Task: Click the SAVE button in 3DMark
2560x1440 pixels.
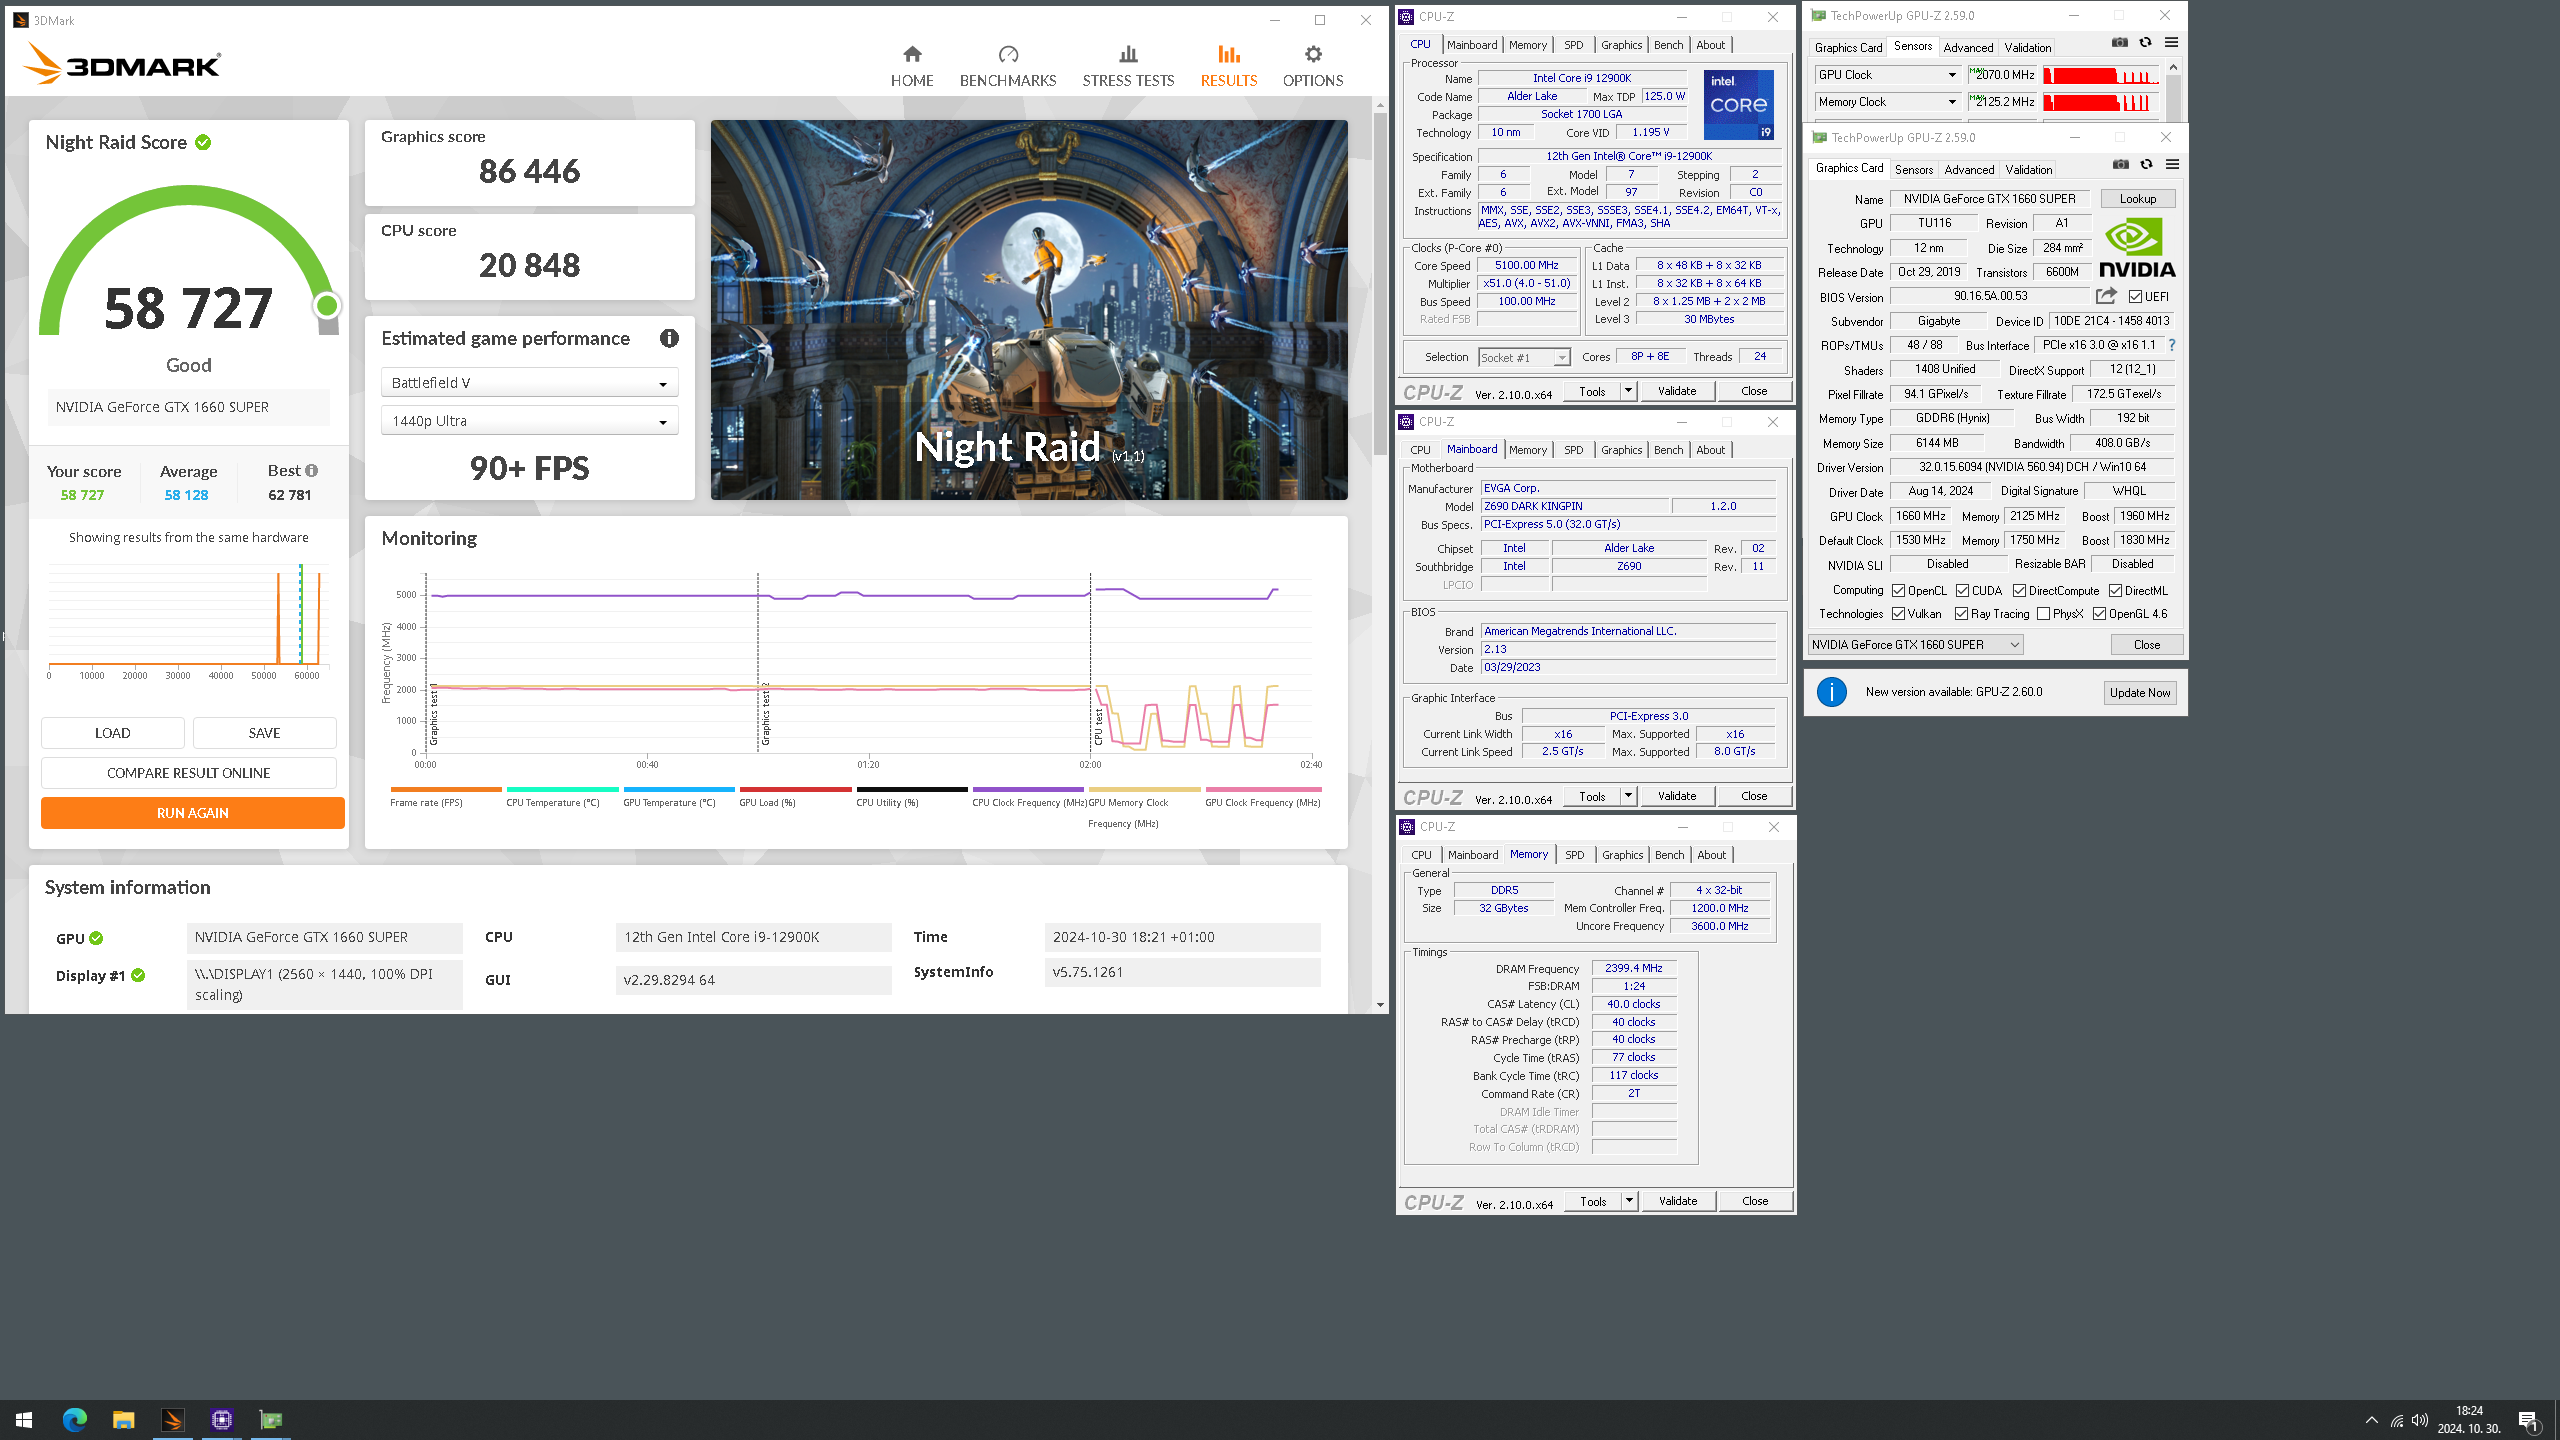Action: pyautogui.click(x=265, y=733)
